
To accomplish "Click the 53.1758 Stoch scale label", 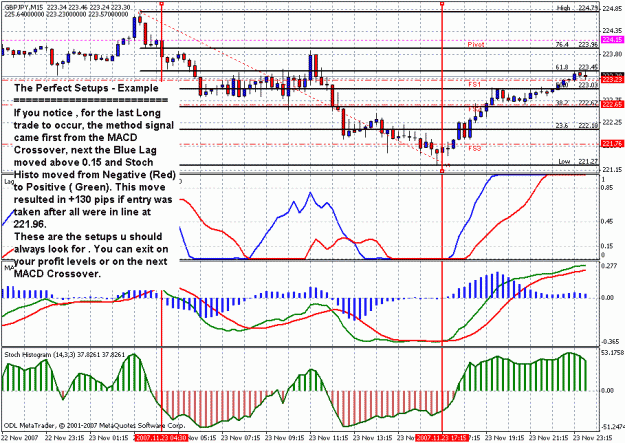I will (612, 352).
